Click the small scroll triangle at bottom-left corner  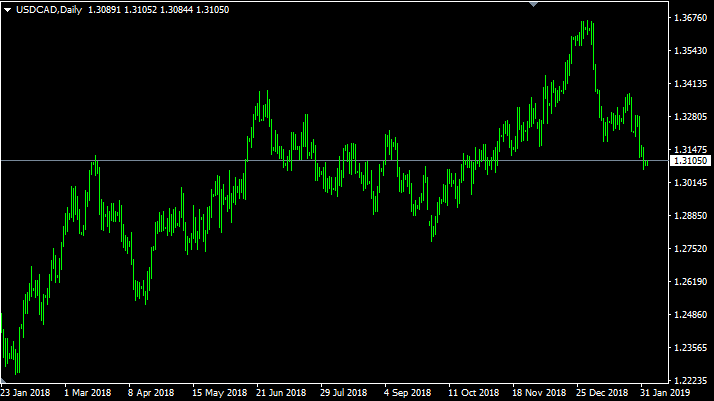3,381
